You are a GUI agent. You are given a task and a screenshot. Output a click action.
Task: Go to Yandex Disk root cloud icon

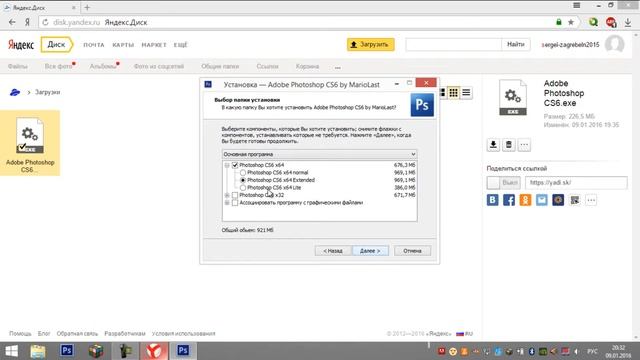click(x=15, y=92)
